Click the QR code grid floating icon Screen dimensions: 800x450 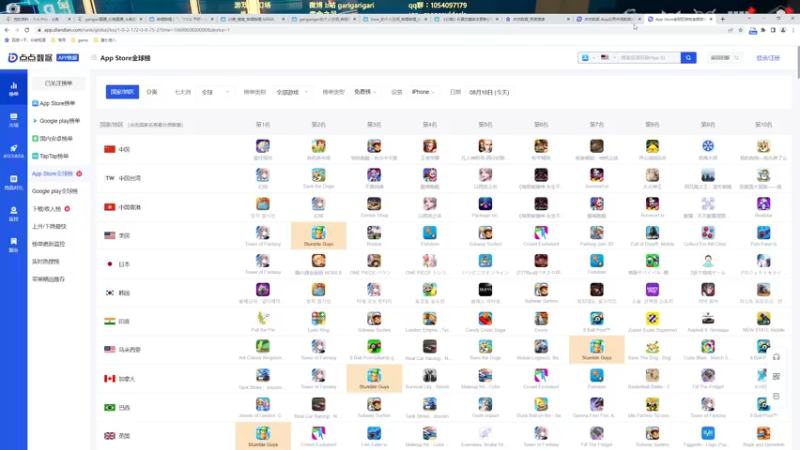[x=776, y=377]
